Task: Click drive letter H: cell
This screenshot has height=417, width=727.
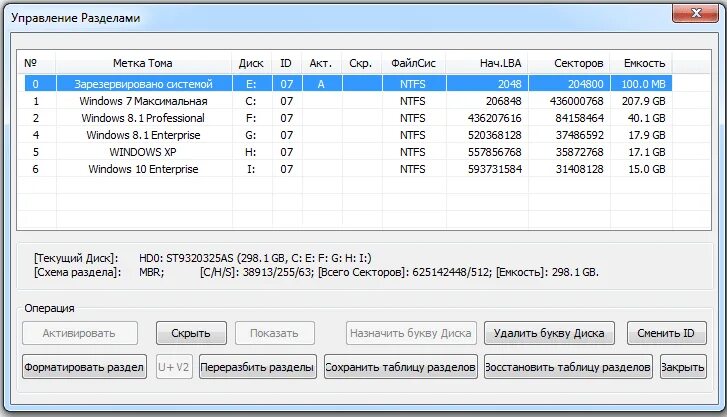Action: pyautogui.click(x=251, y=152)
